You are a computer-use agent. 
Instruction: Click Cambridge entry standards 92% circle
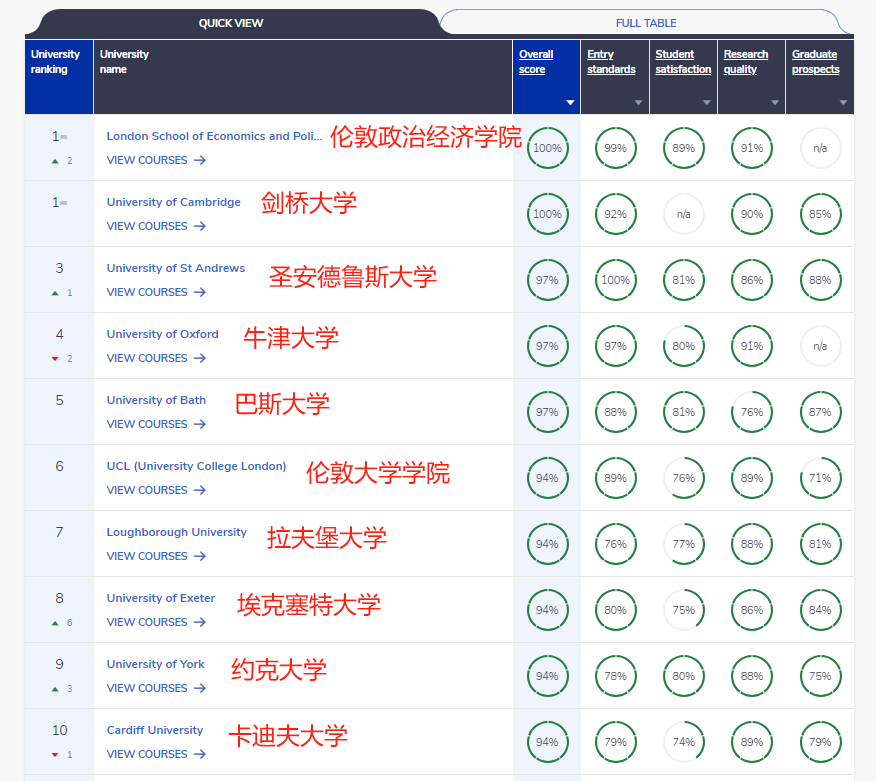pyautogui.click(x=616, y=214)
